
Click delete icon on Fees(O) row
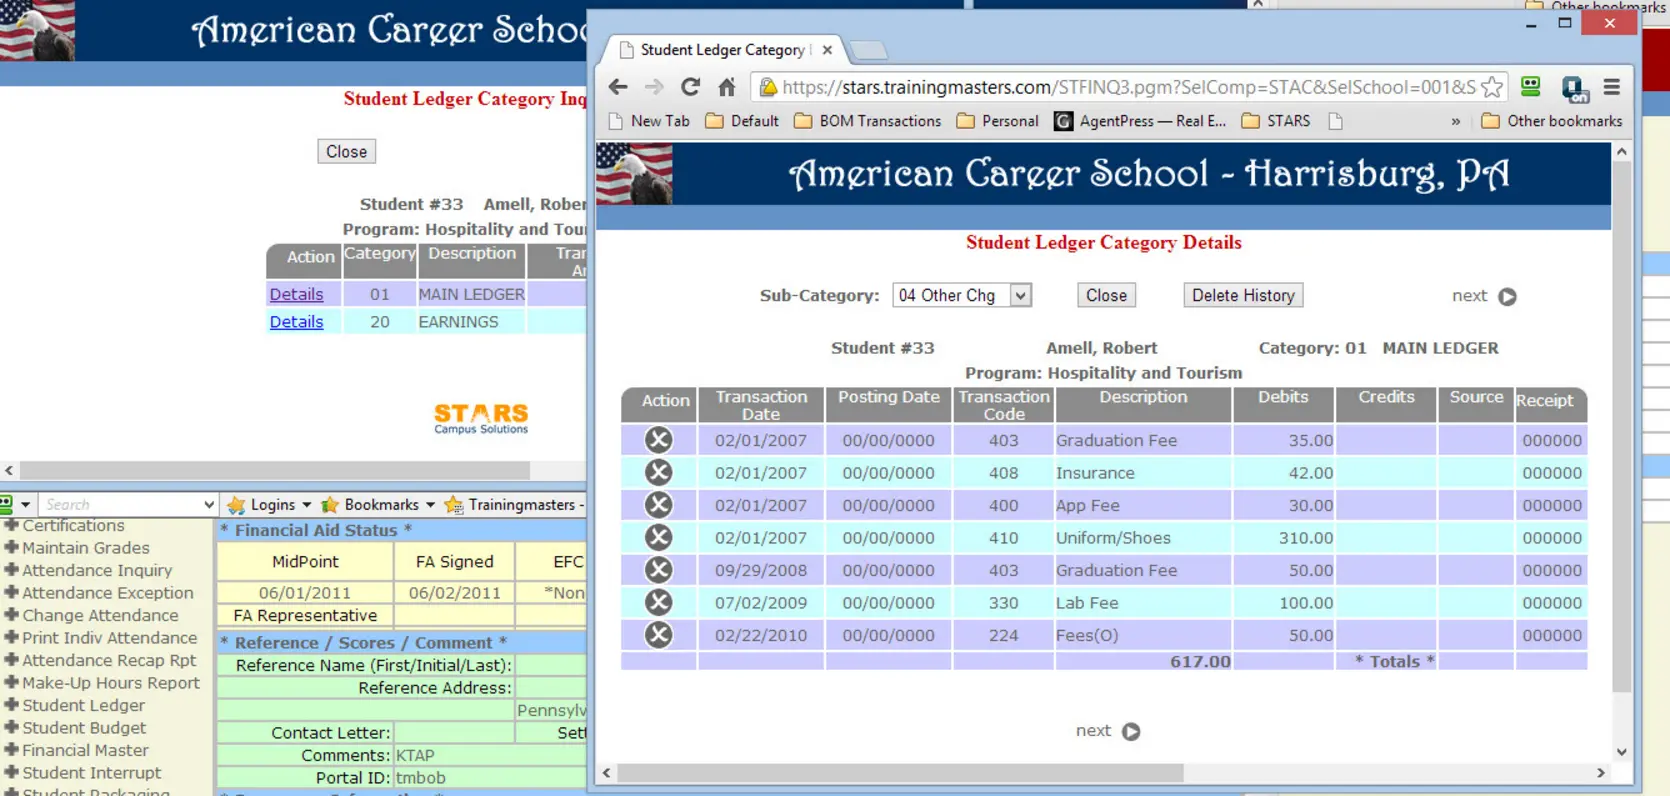pos(658,635)
